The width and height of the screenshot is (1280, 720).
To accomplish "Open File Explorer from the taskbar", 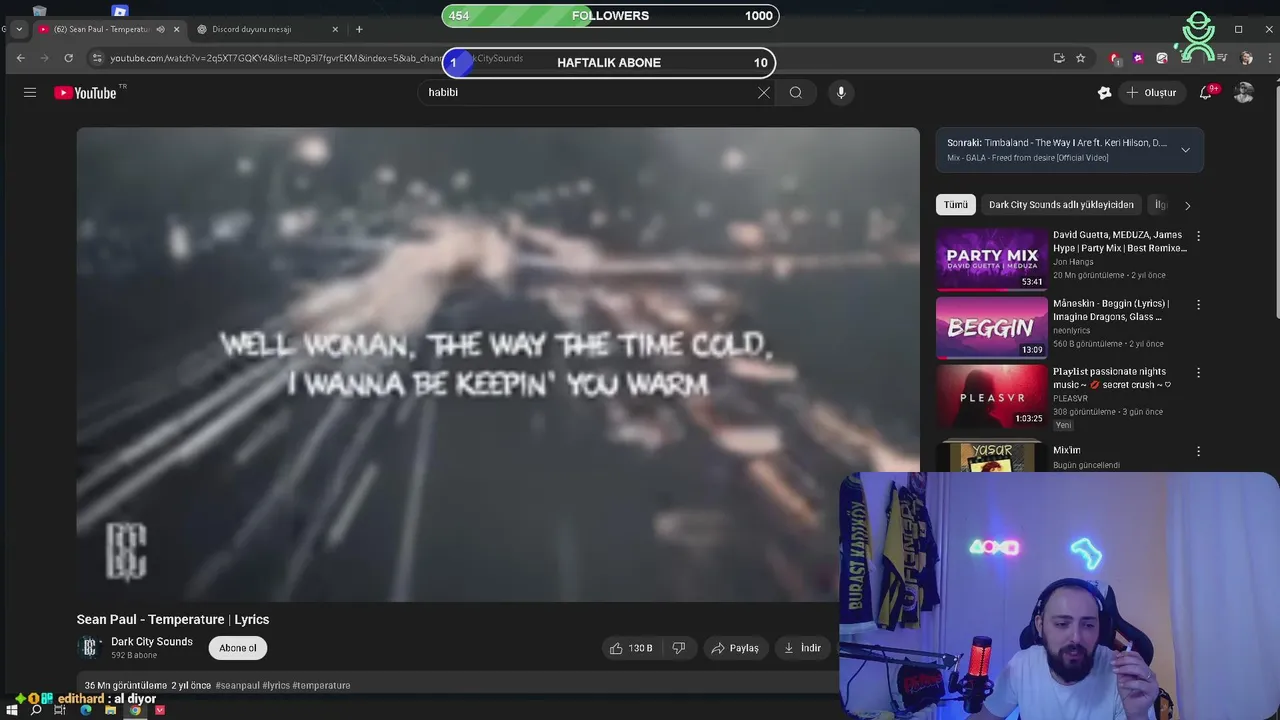I will [x=110, y=710].
